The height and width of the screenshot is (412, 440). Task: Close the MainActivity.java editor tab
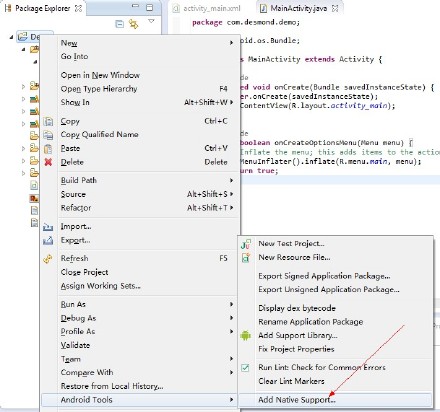tap(335, 8)
